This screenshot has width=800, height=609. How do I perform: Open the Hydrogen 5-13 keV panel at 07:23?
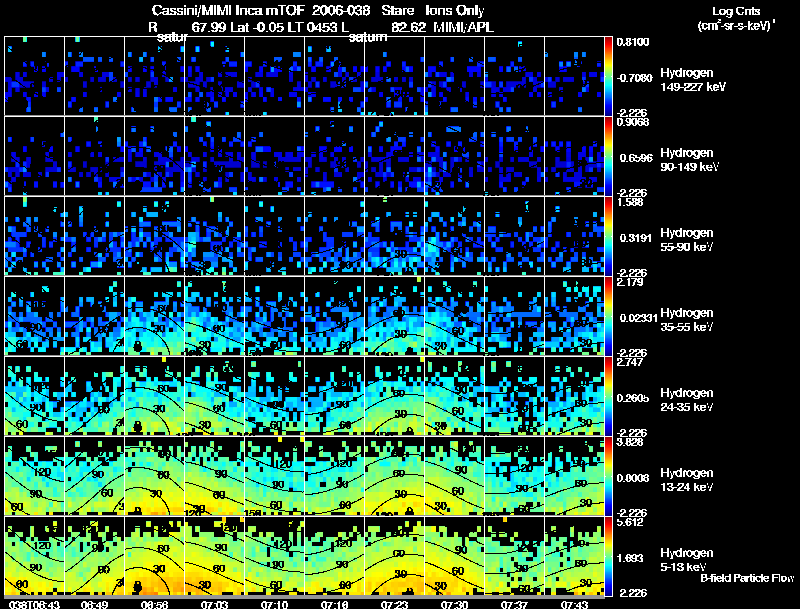coord(394,556)
